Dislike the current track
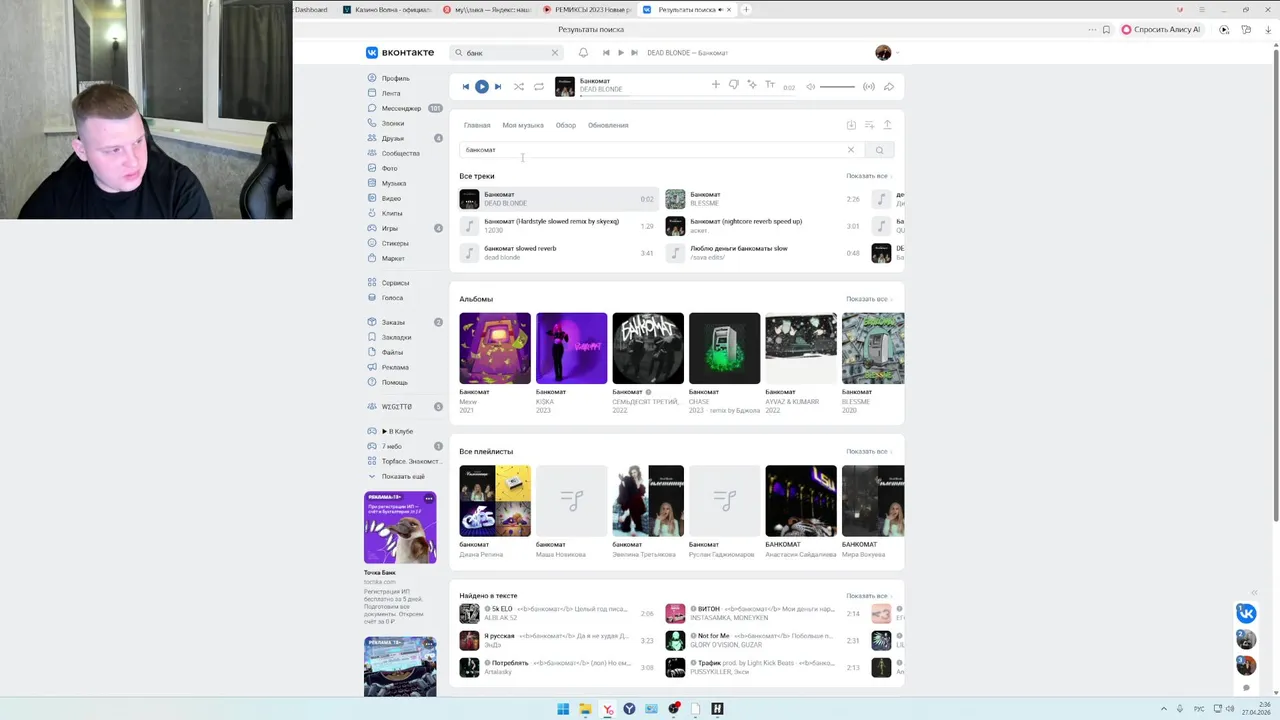Image resolution: width=1280 pixels, height=720 pixels. pos(733,85)
